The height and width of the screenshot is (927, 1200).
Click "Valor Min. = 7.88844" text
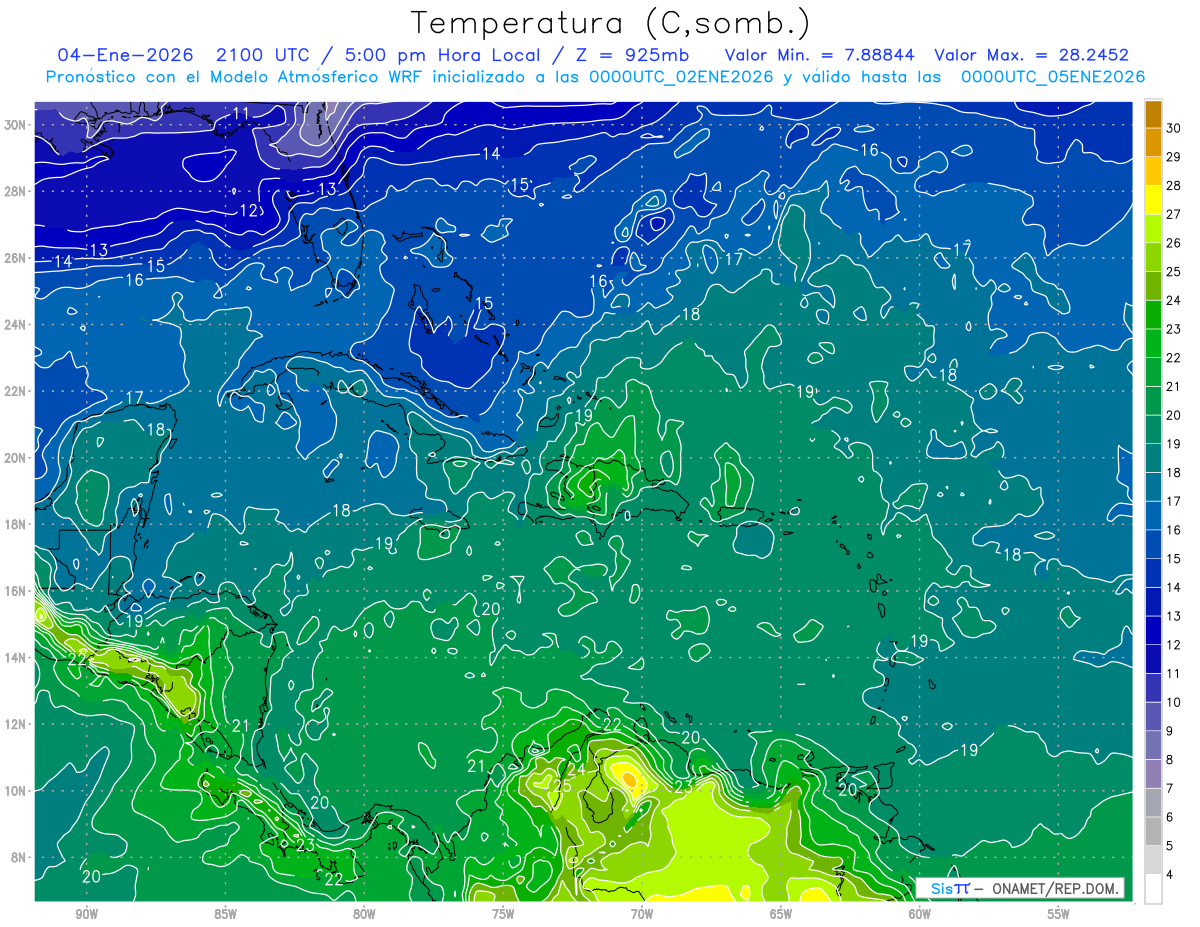tap(820, 55)
